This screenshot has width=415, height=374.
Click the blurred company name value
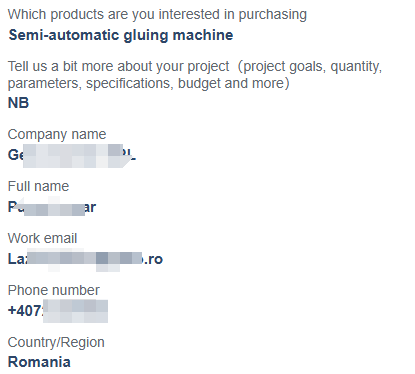(x=72, y=155)
